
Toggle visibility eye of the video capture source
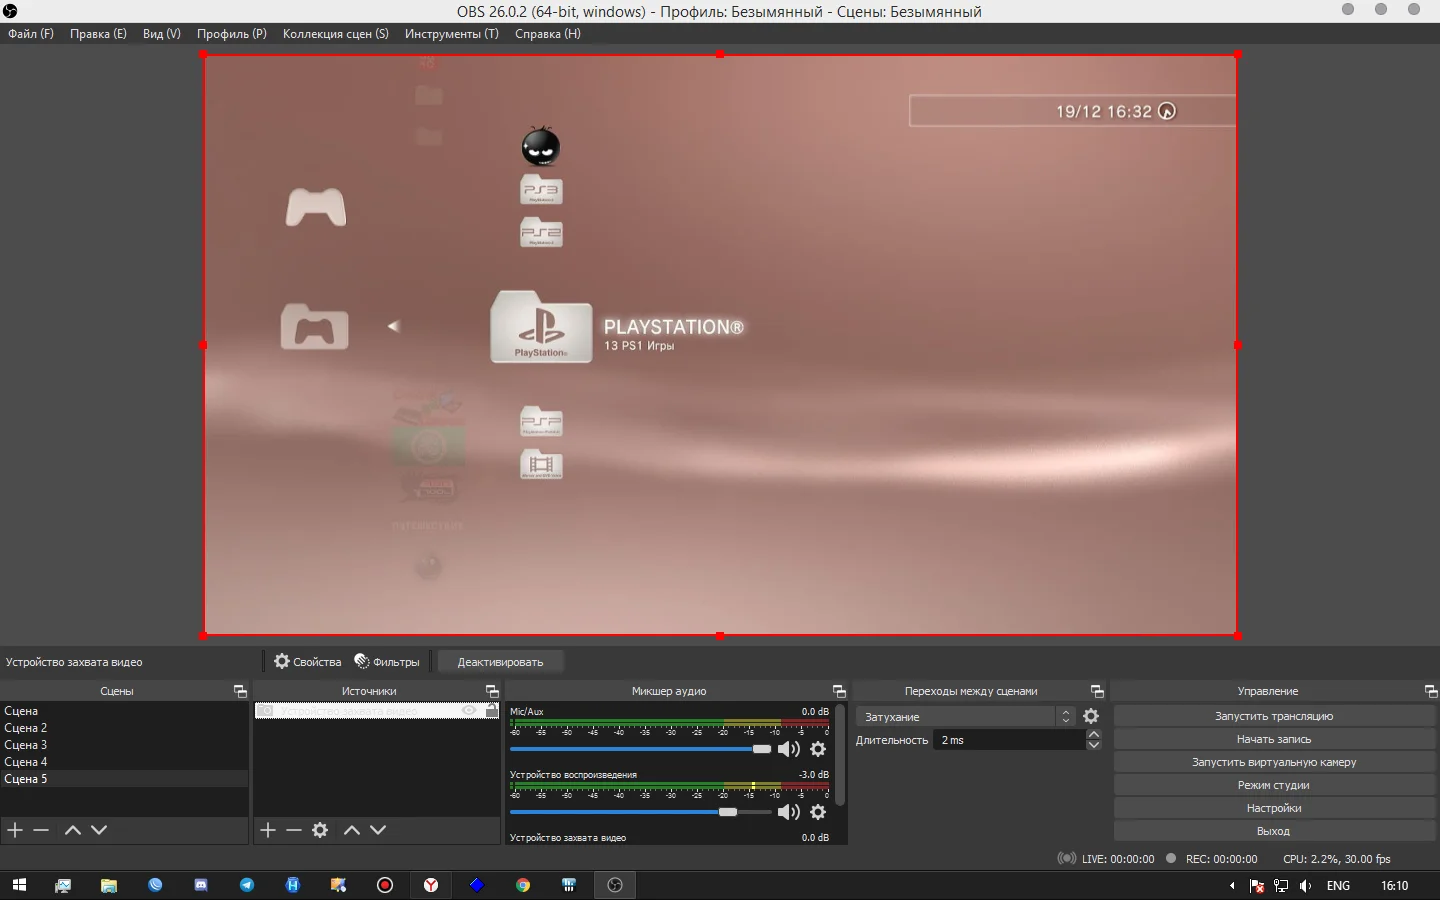[x=469, y=710]
